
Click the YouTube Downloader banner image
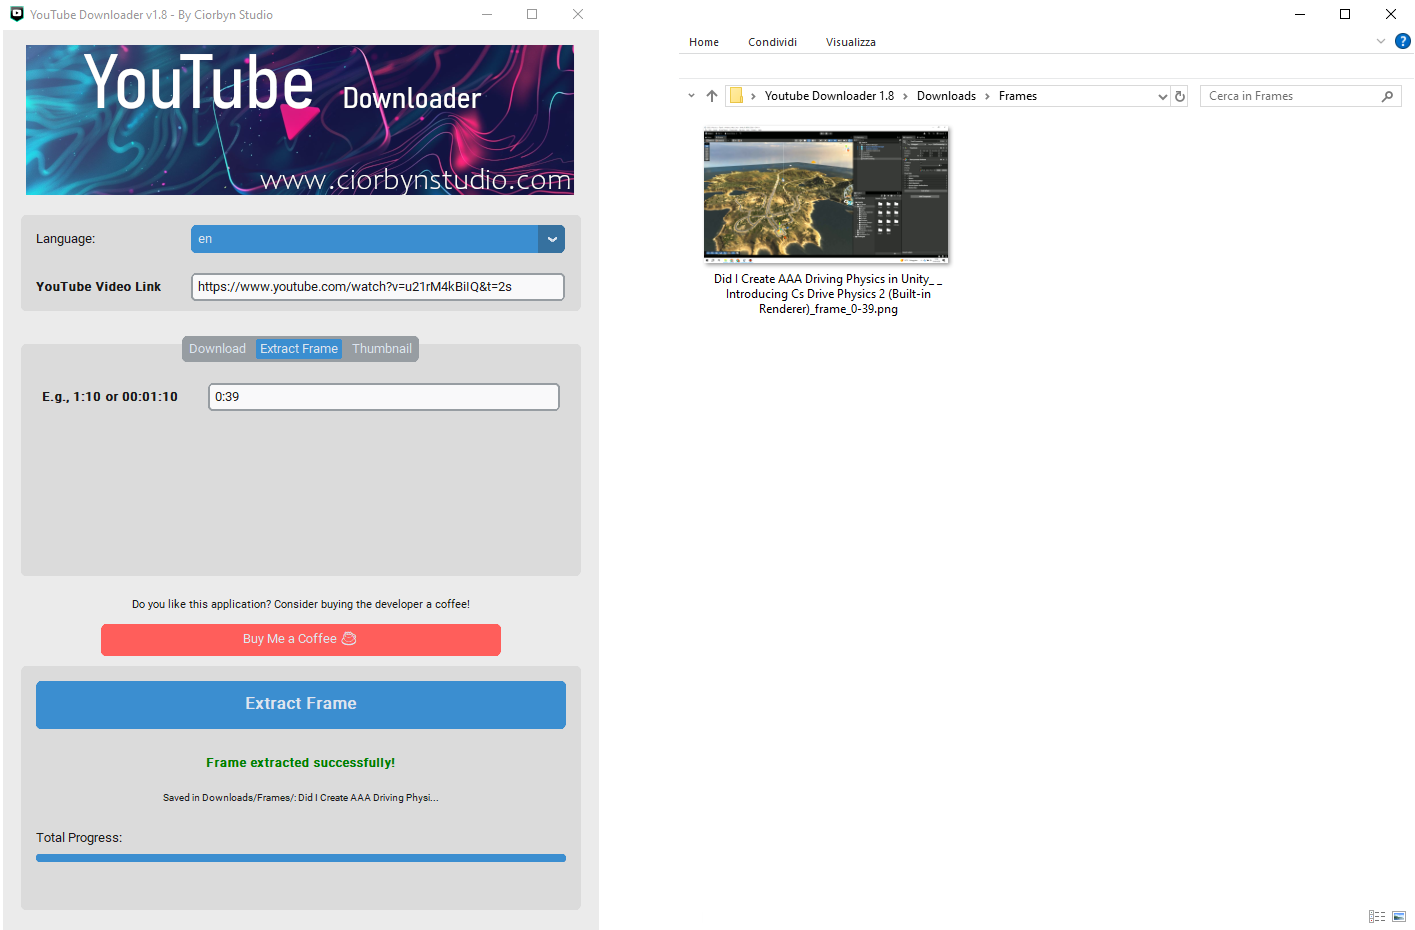[300, 120]
